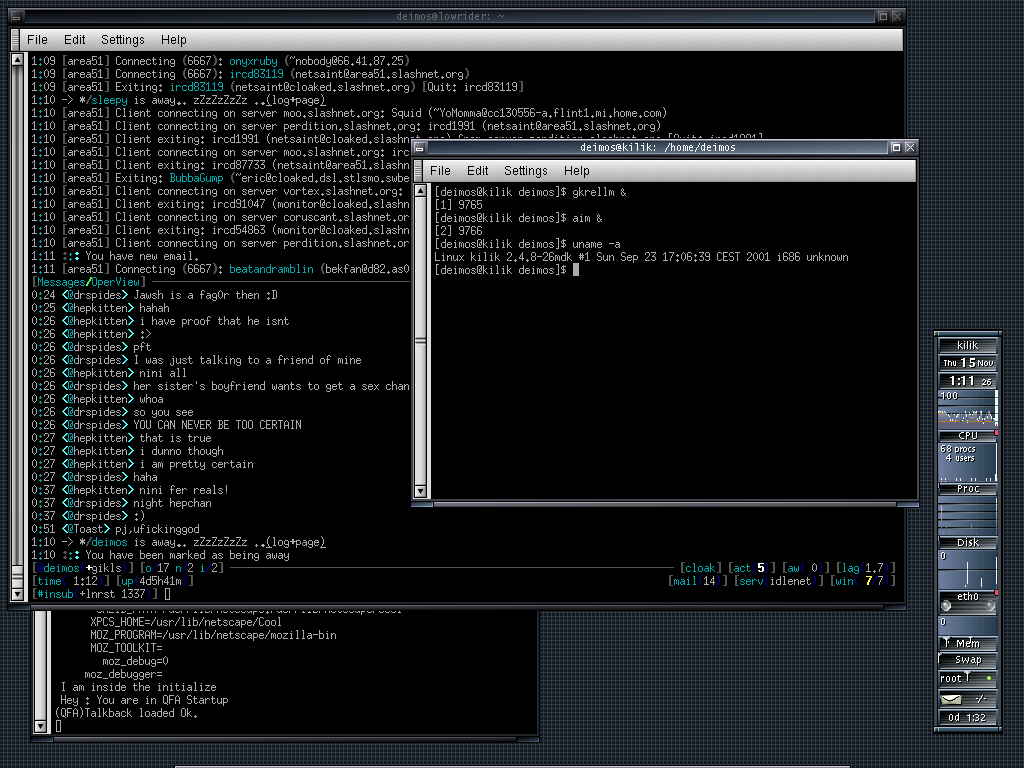Viewport: 1024px width, 768px height.
Task: Click the window menu icon of kilik terminal
Action: click(420, 147)
